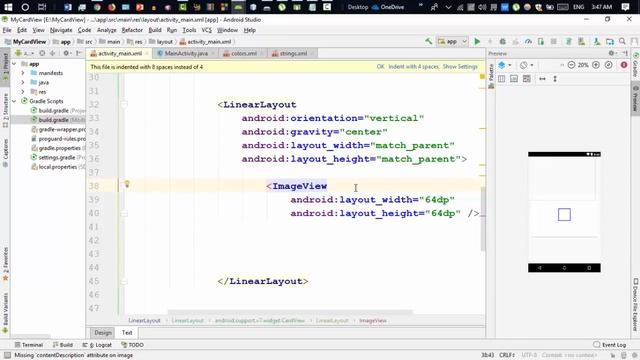This screenshot has height=360, width=640.
Task: Click Indent with 4 spaces link
Action: (413, 67)
